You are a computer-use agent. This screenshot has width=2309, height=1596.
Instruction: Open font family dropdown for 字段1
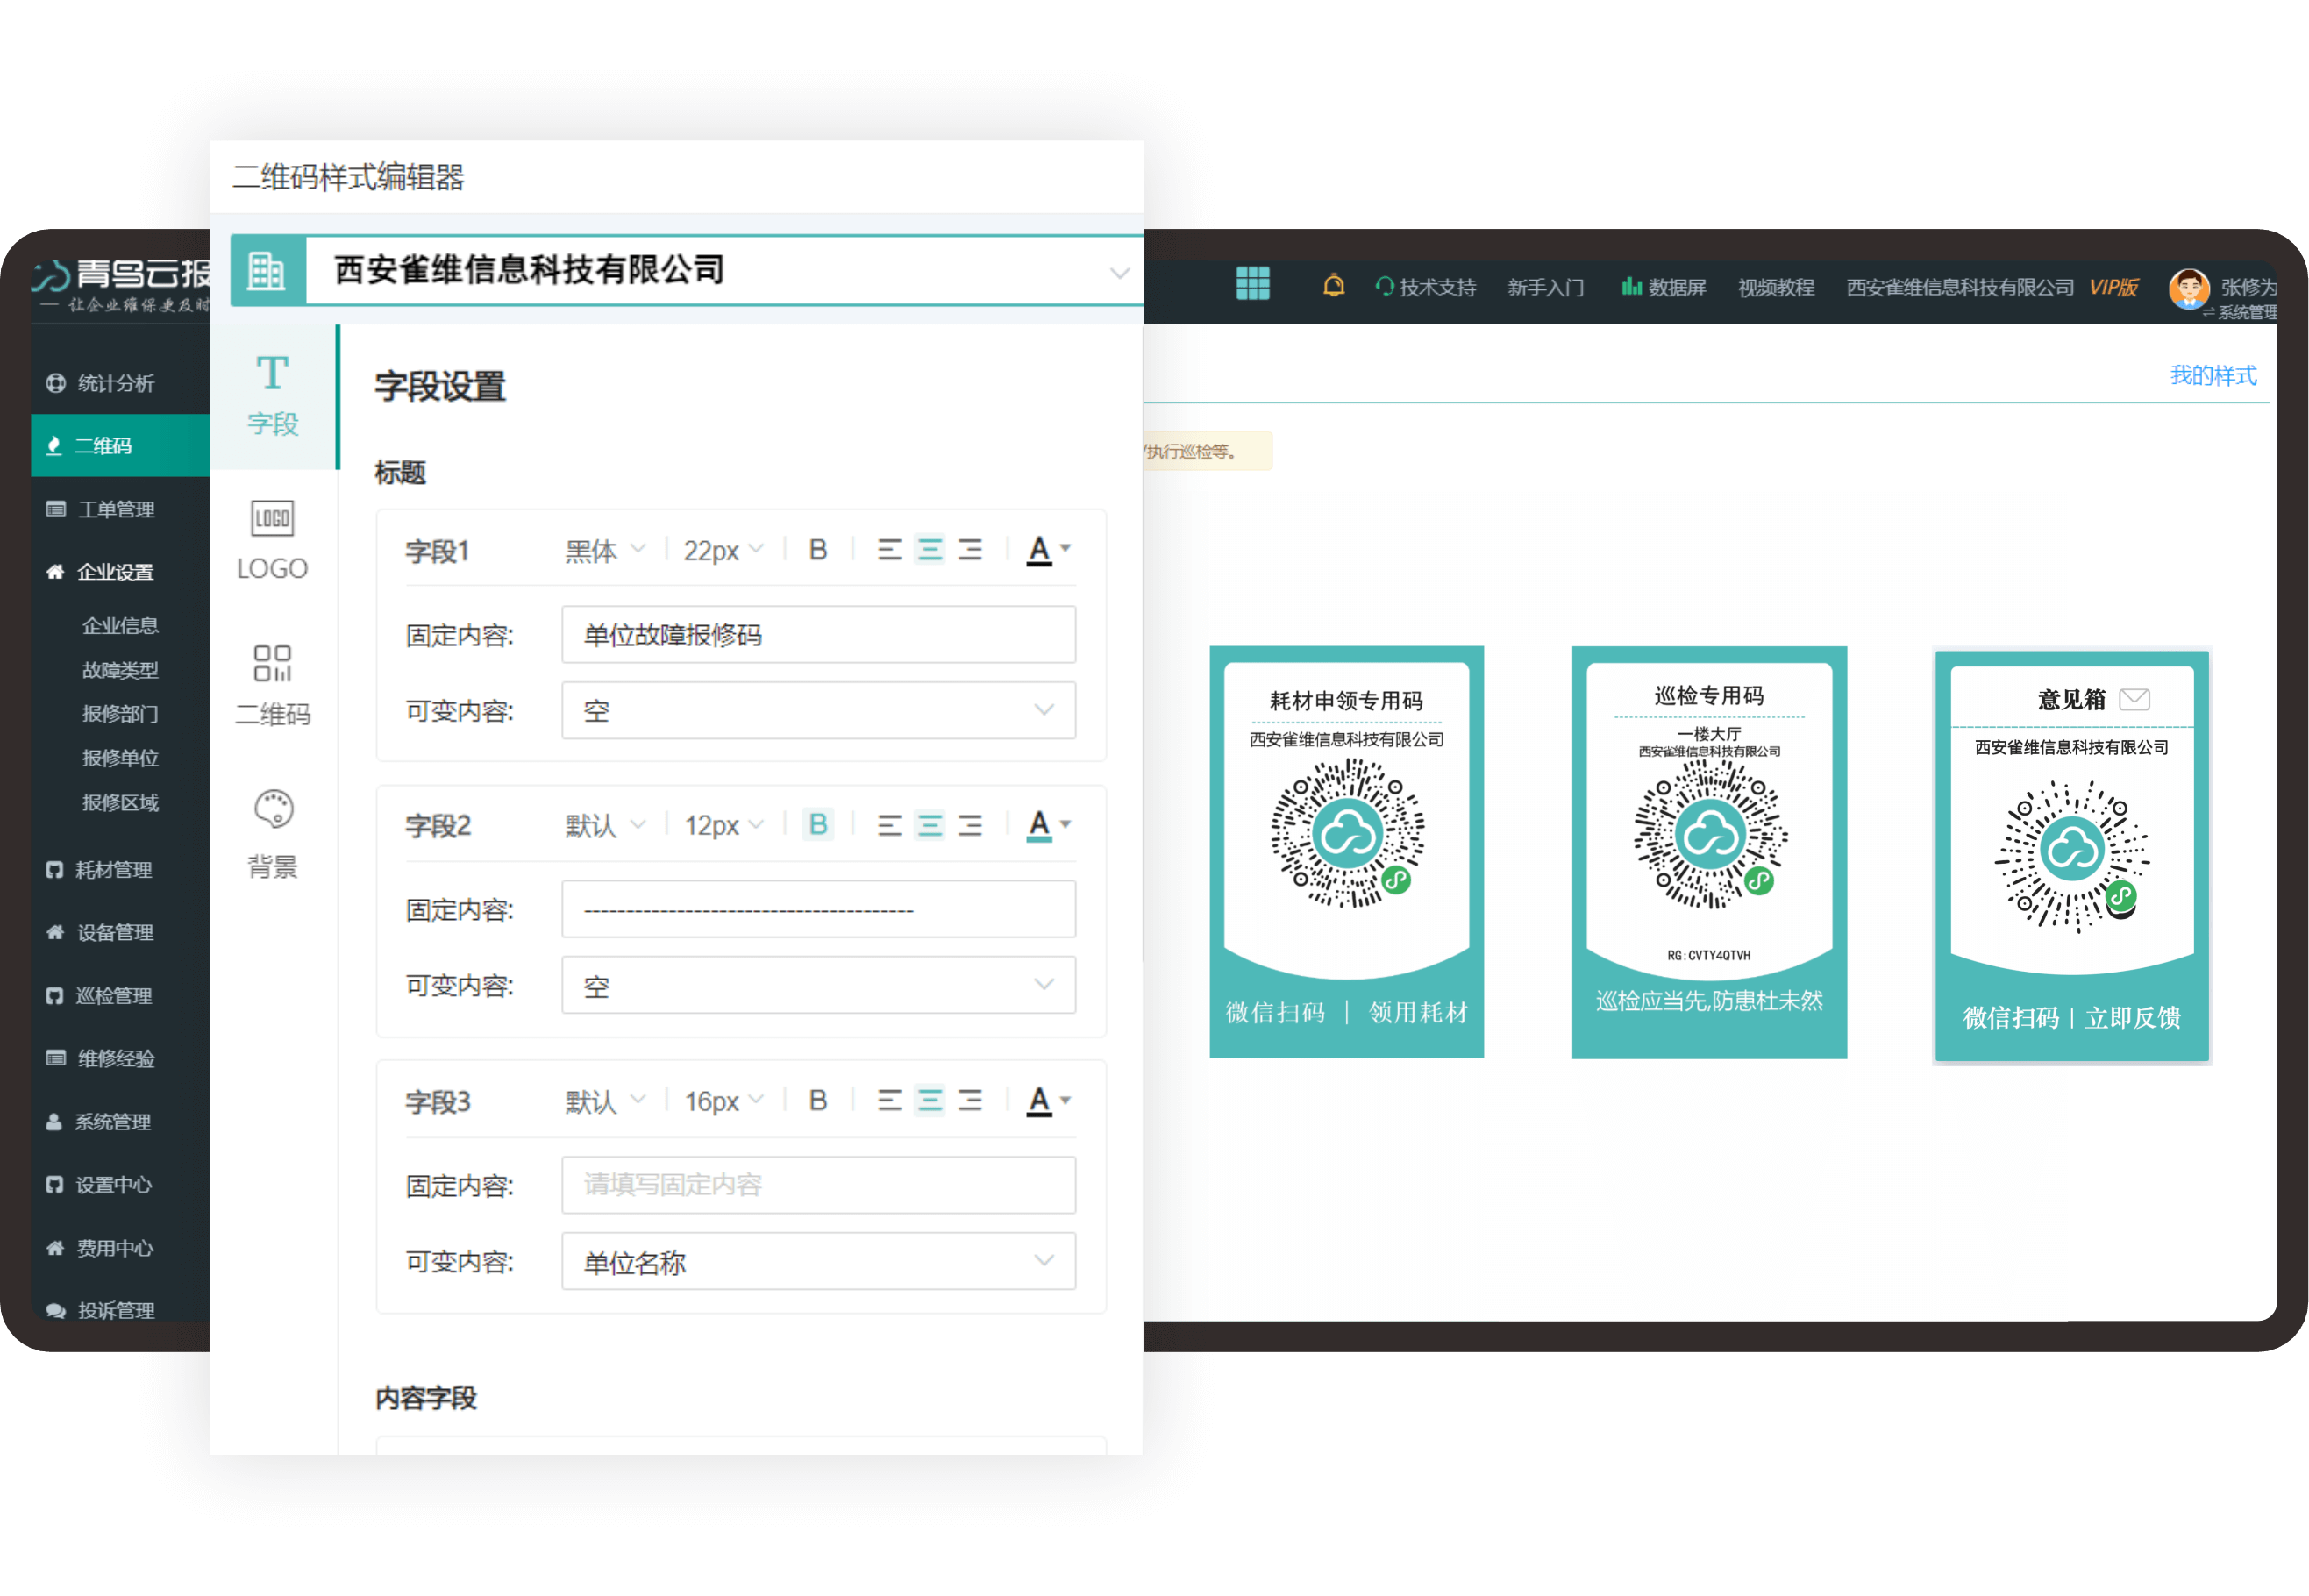[x=604, y=550]
